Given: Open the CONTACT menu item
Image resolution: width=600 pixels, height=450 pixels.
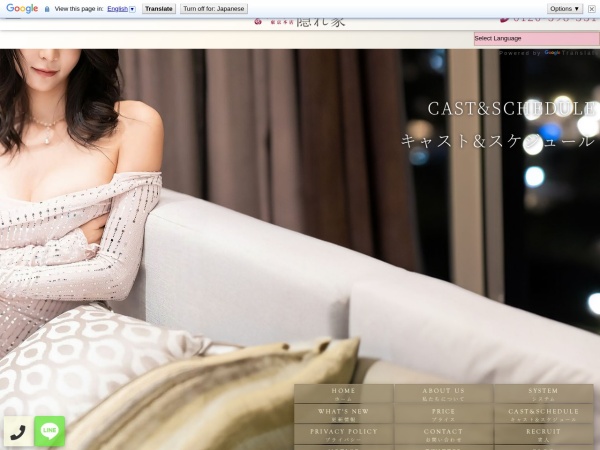Looking at the screenshot, I should (x=443, y=434).
